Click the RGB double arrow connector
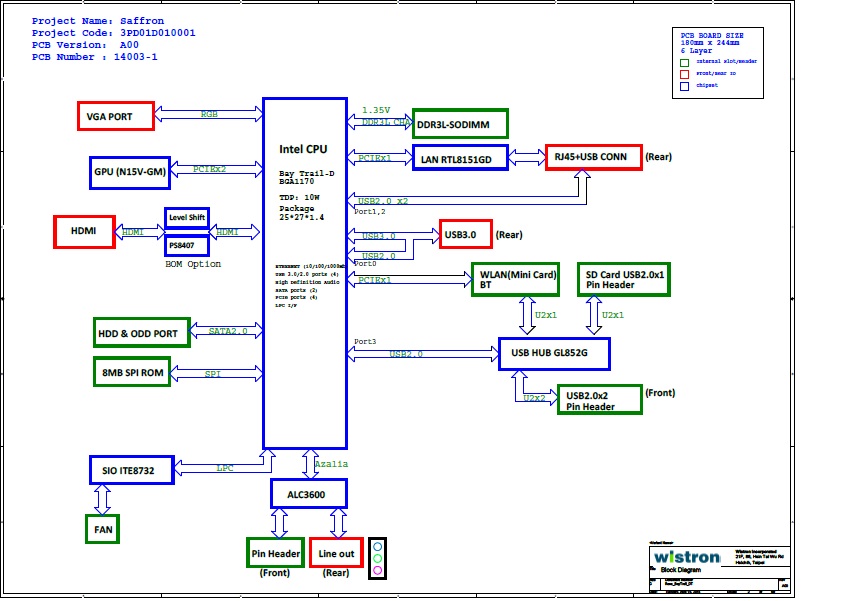 click(x=209, y=115)
